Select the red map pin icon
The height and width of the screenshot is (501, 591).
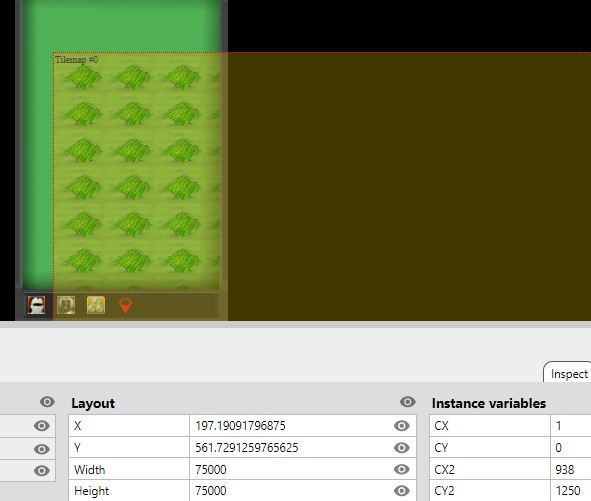pos(125,305)
